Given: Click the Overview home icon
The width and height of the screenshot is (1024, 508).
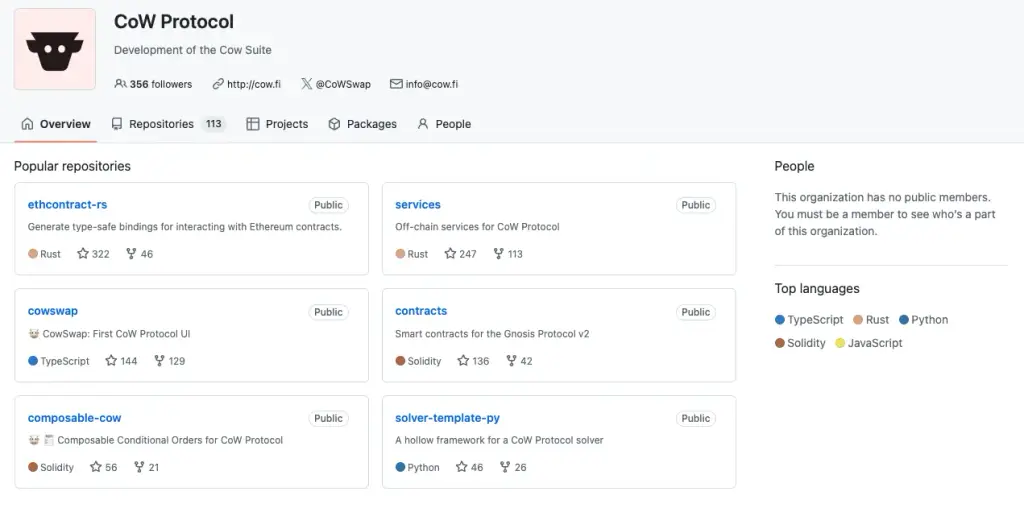Looking at the screenshot, I should [x=27, y=123].
